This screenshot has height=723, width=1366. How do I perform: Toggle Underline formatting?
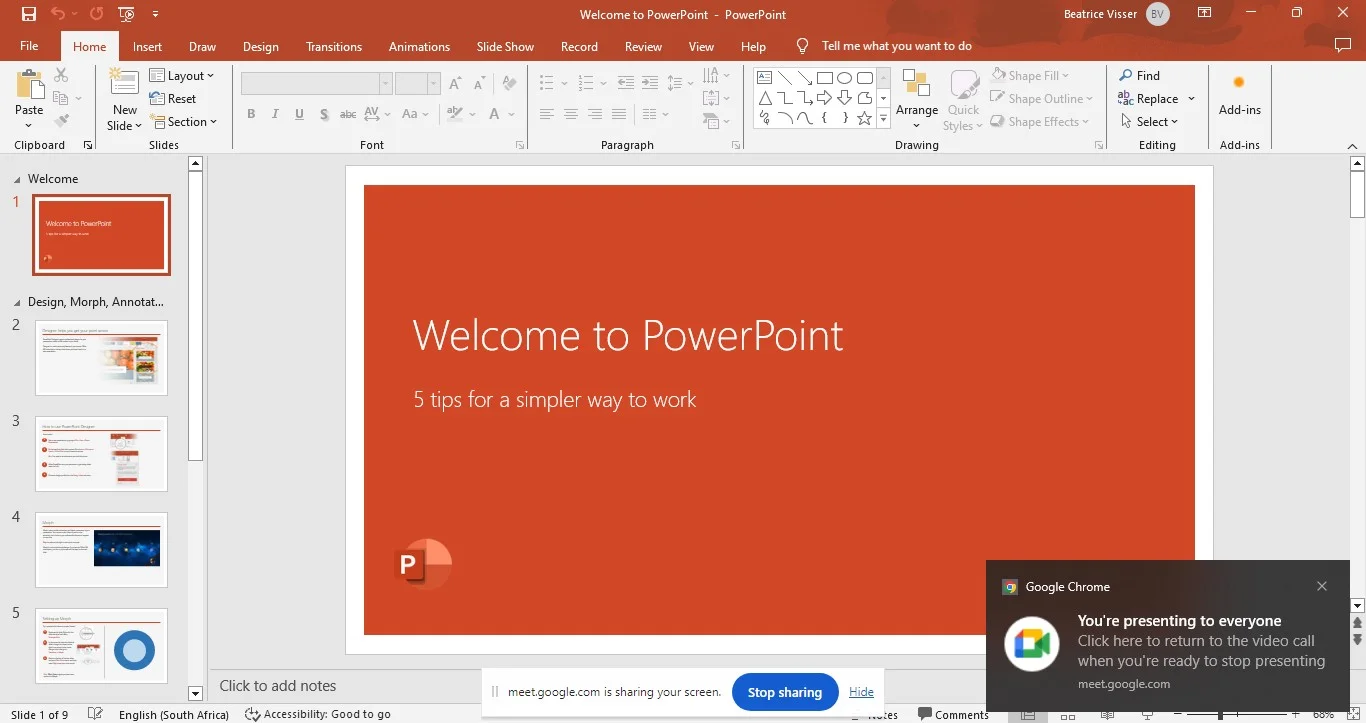click(x=300, y=114)
